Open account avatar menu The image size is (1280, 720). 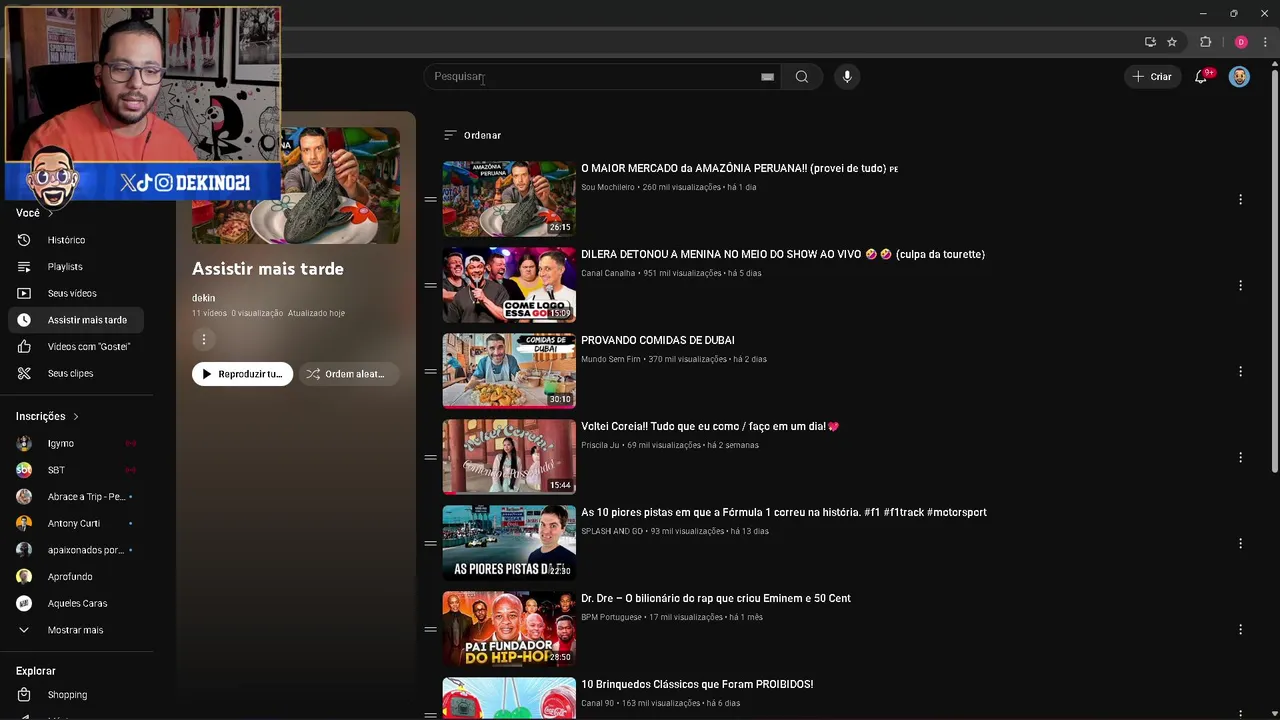pos(1239,77)
